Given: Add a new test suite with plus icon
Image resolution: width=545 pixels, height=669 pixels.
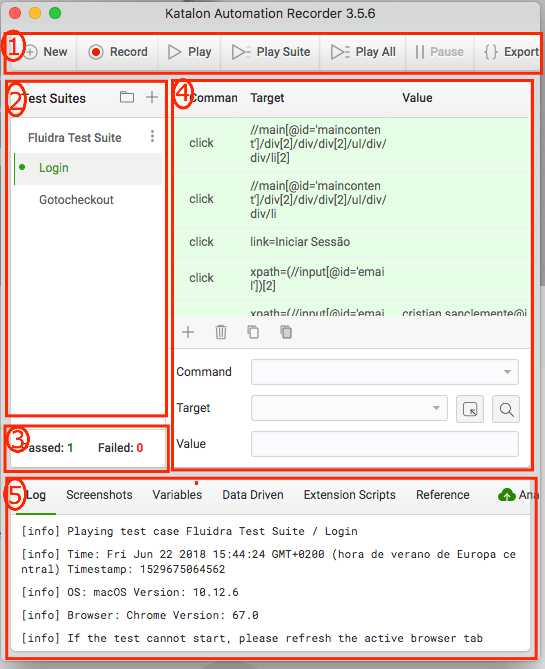Looking at the screenshot, I should [x=152, y=97].
